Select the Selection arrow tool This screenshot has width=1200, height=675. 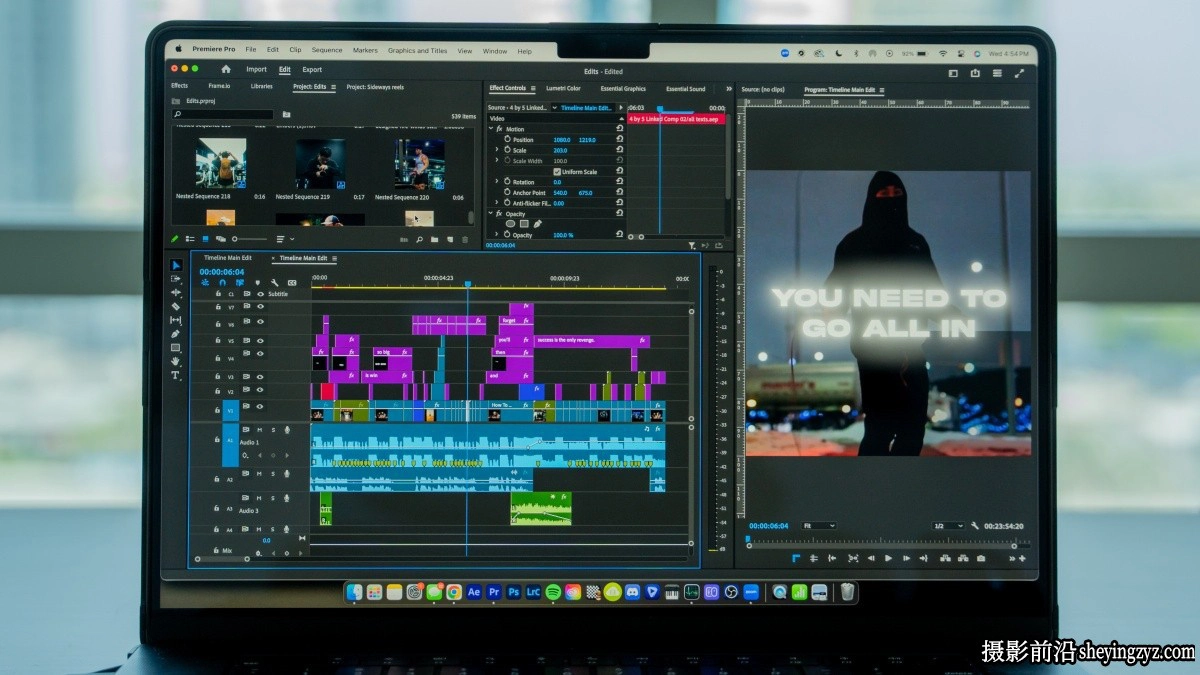[x=176, y=265]
